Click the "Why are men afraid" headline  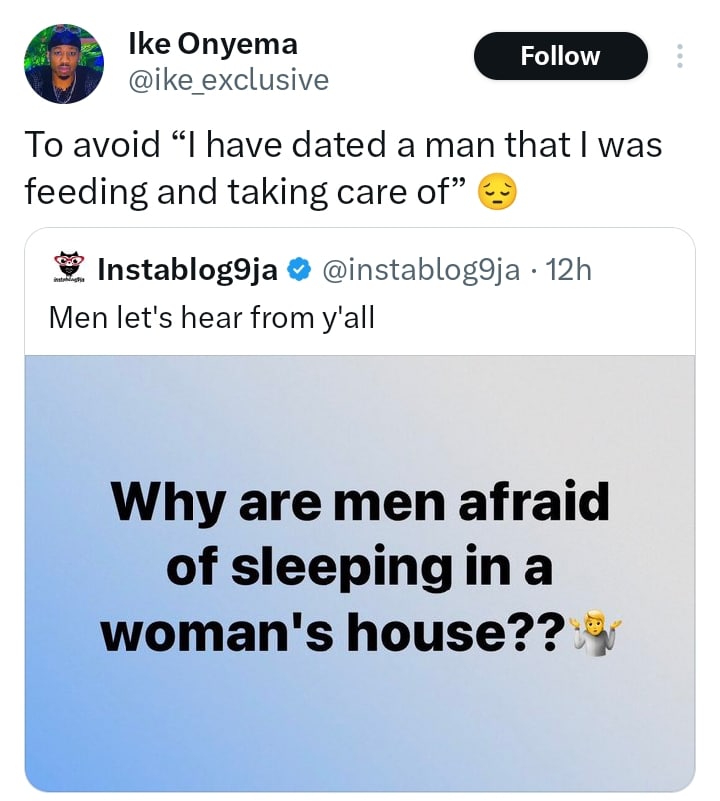click(360, 501)
